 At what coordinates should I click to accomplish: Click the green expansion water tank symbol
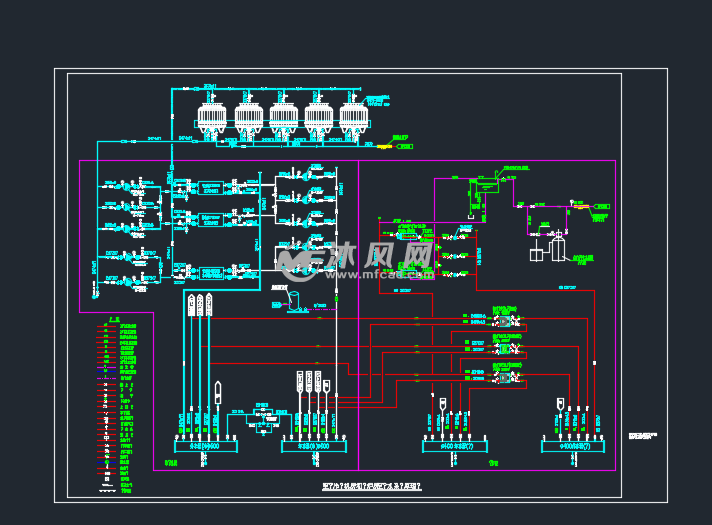coord(487,185)
